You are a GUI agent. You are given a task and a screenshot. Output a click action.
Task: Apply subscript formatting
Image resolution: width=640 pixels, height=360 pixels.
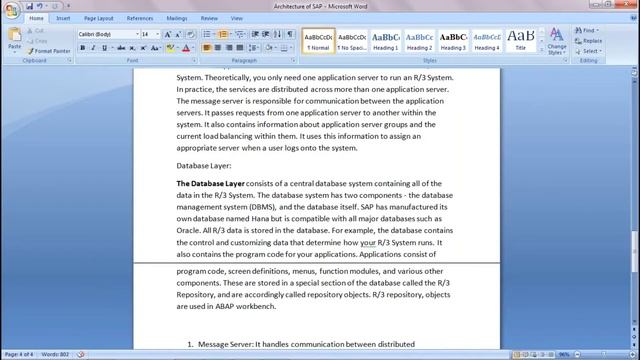coord(132,48)
